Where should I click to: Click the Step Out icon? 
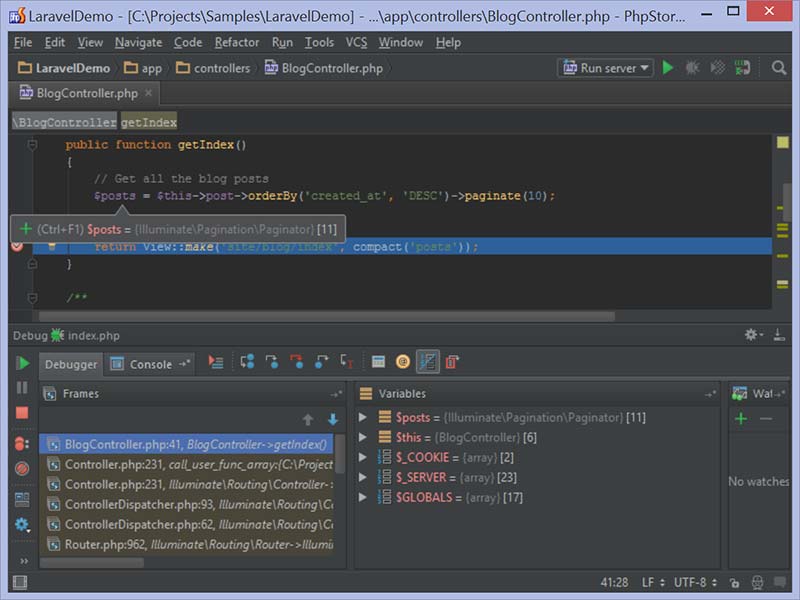pyautogui.click(x=321, y=362)
